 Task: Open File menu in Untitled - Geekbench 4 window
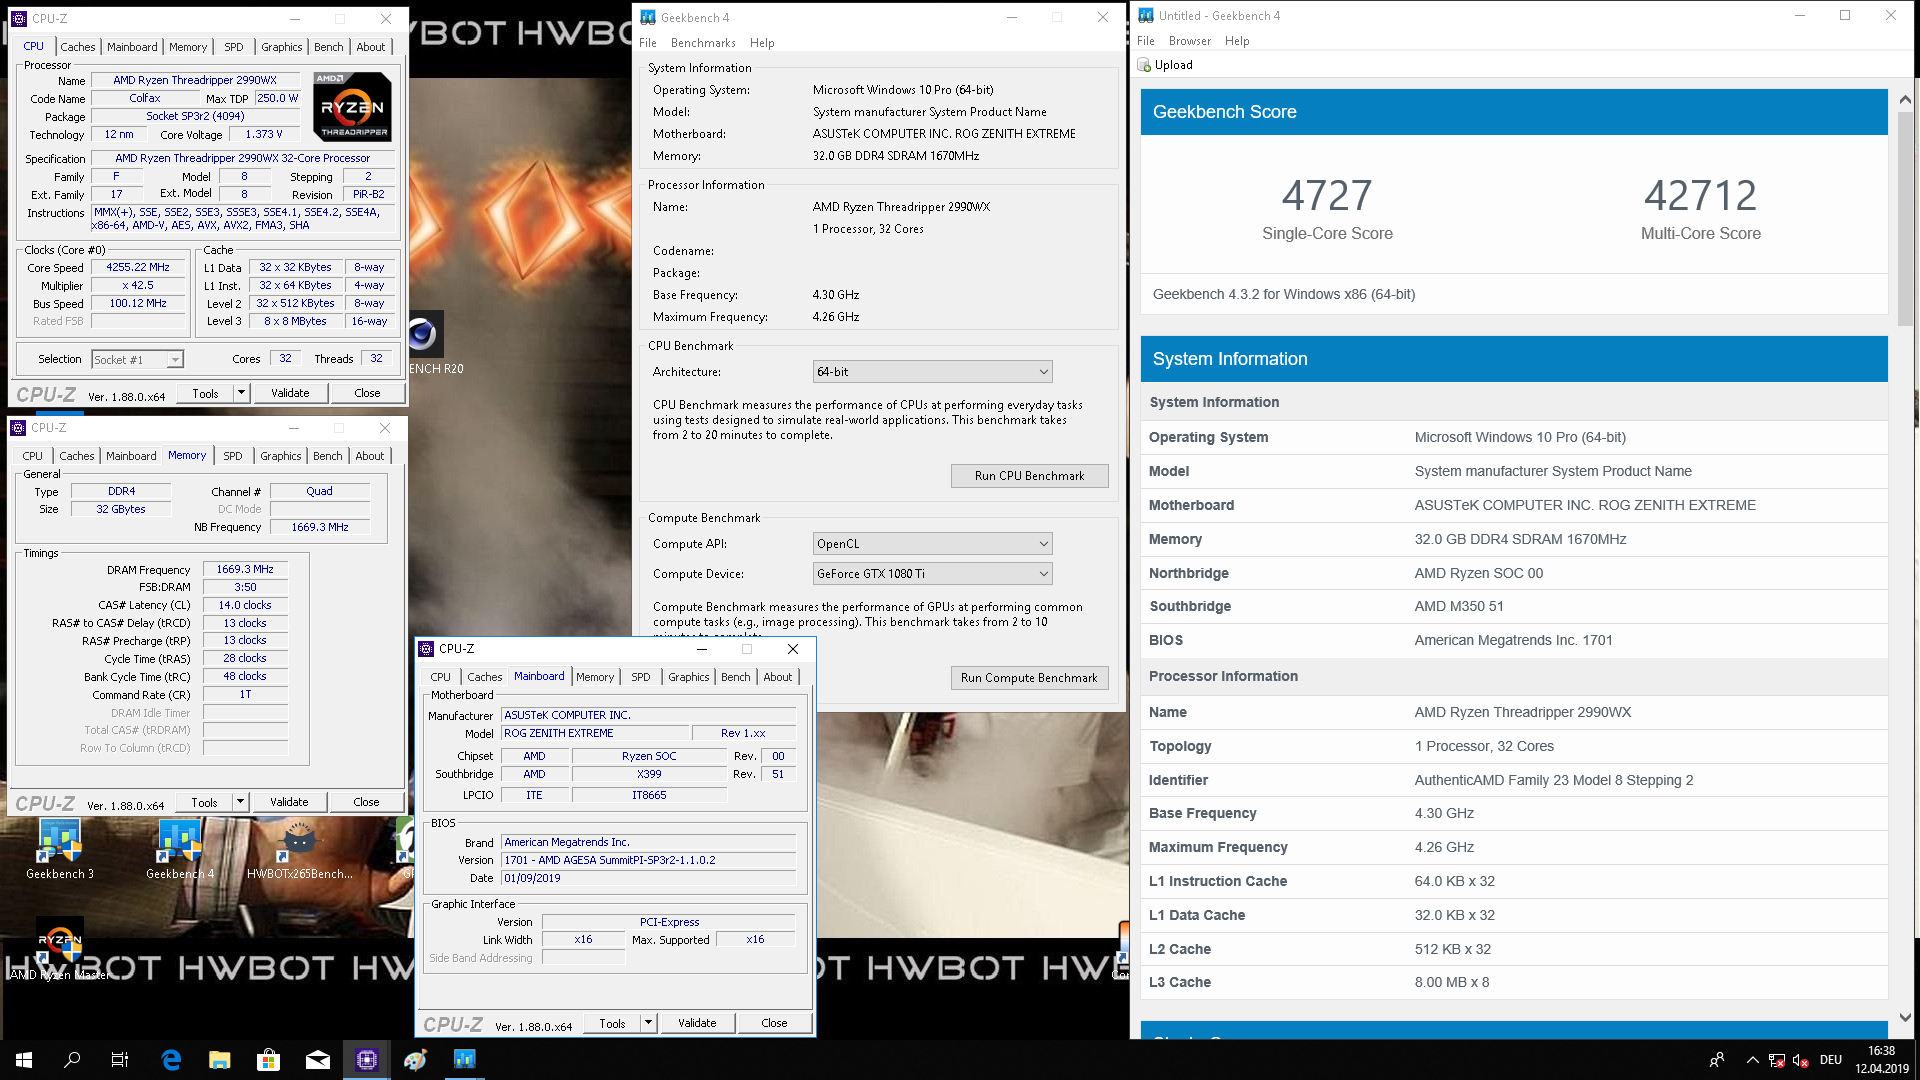click(x=1146, y=41)
